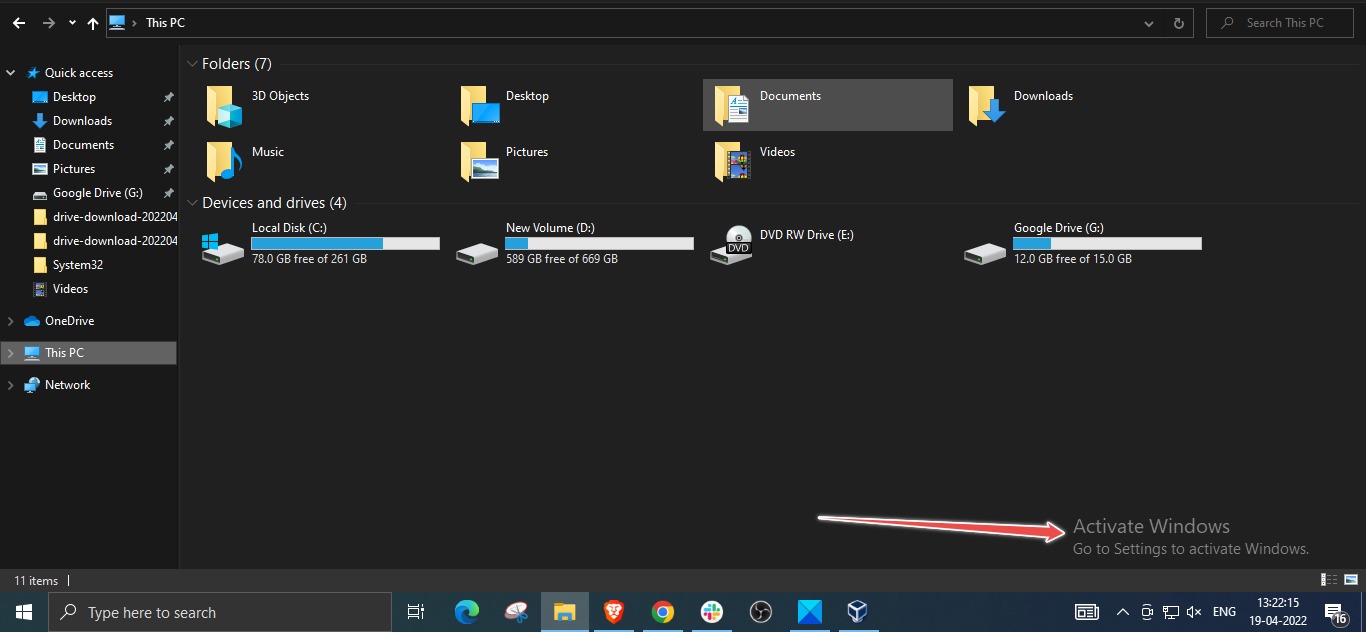Screen dimensions: 1366x632
Task: Click the Search This PC field
Action: coord(1280,23)
